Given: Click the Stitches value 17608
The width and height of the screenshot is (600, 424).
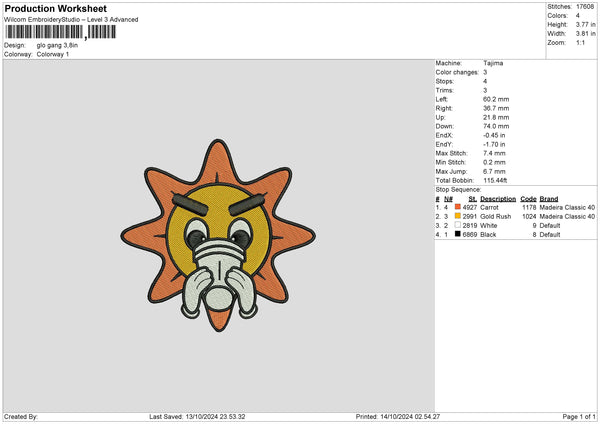Looking at the screenshot, I should [x=585, y=7].
